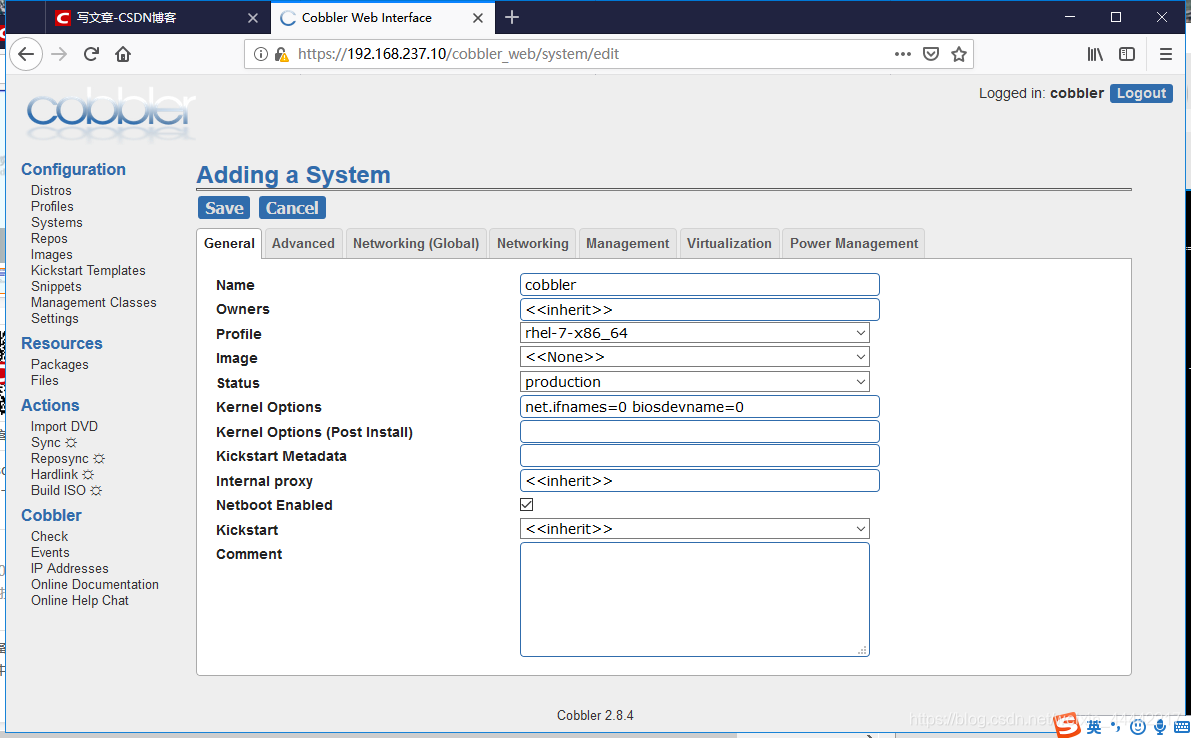Open Management Classes link

[x=93, y=302]
